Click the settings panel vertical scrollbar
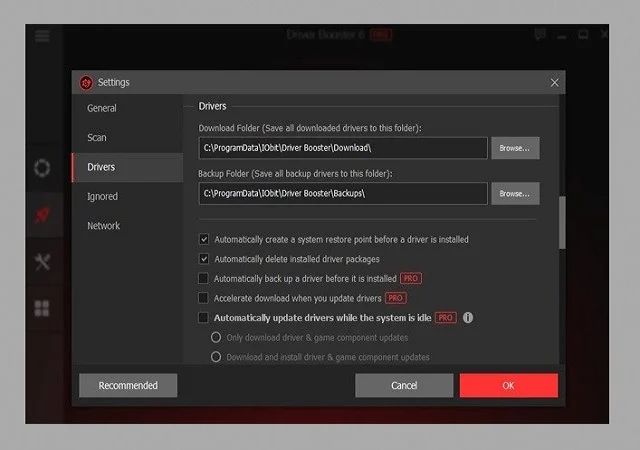This screenshot has width=640, height=450. pos(562,223)
